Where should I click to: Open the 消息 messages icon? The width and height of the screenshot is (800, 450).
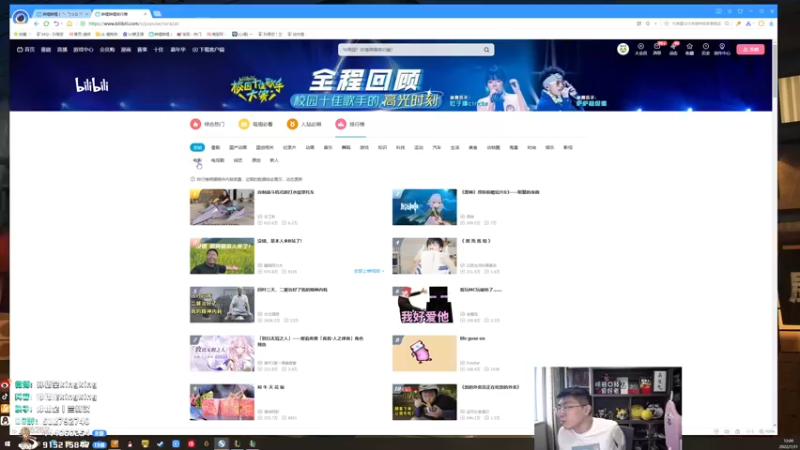(x=657, y=49)
